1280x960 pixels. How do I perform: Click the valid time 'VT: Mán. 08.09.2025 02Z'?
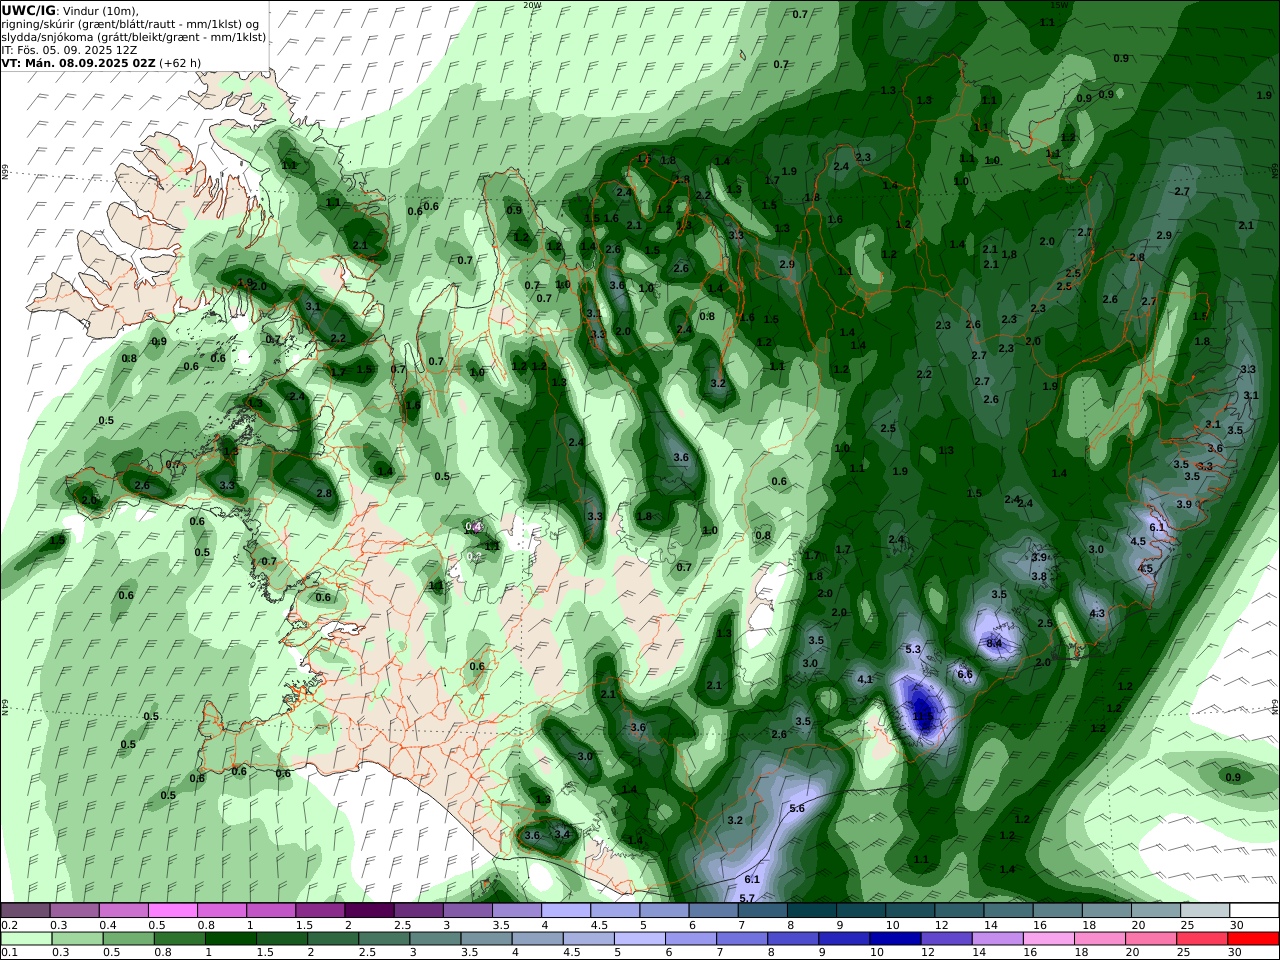pos(78,63)
